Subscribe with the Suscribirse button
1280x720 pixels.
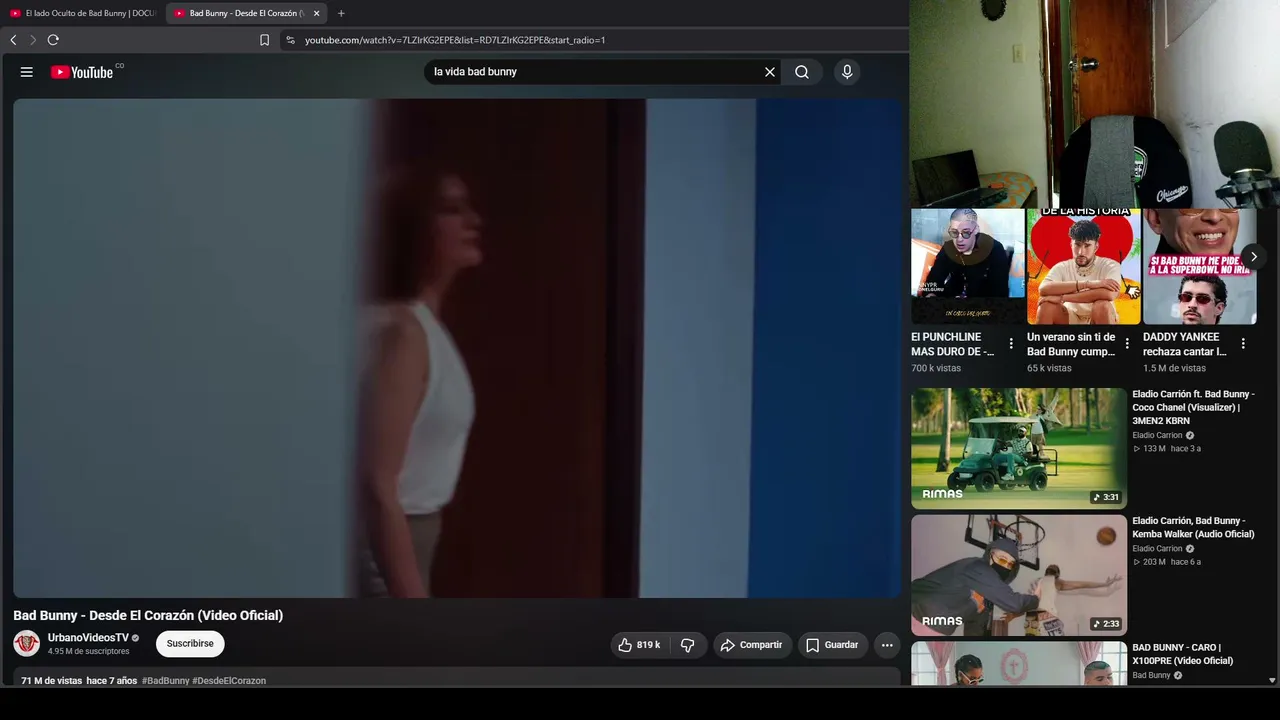(190, 644)
